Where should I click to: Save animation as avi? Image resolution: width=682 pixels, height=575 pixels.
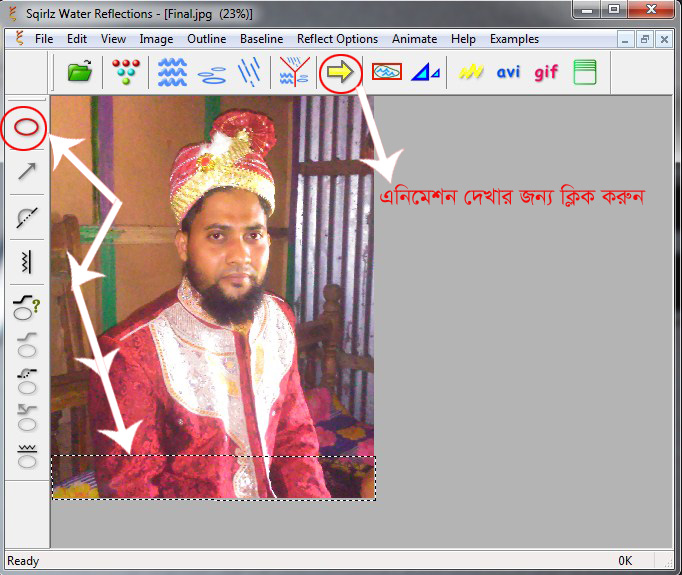click(508, 72)
